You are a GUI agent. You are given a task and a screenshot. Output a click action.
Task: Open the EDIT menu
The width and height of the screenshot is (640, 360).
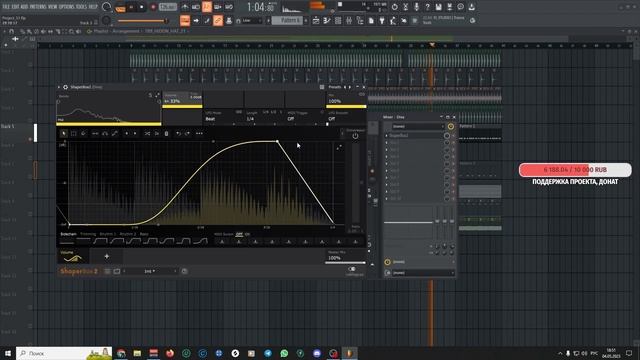16,7
